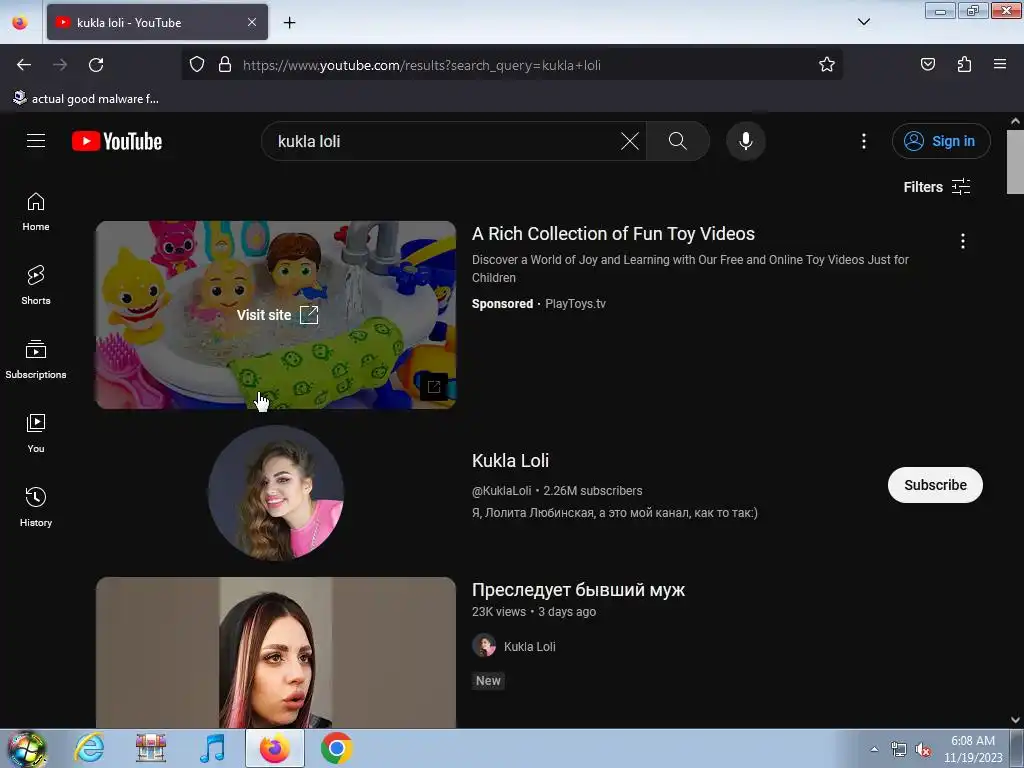The image size is (1024, 768).
Task: Open the You sidebar section
Action: pyautogui.click(x=36, y=434)
